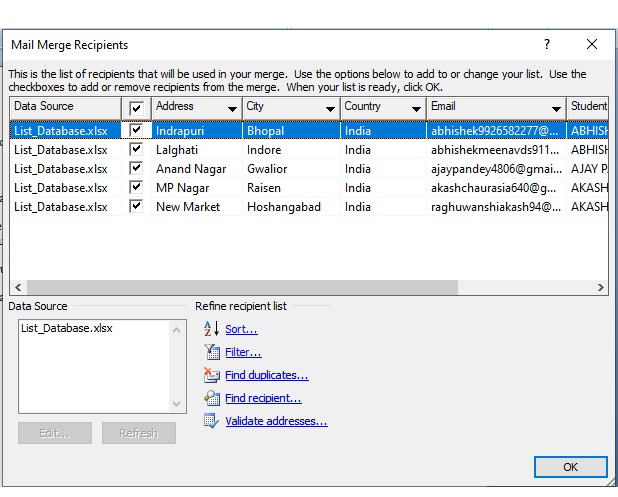Click the raghuwanshiakash94 email cell
This screenshot has width=618, height=497.
(x=497, y=207)
